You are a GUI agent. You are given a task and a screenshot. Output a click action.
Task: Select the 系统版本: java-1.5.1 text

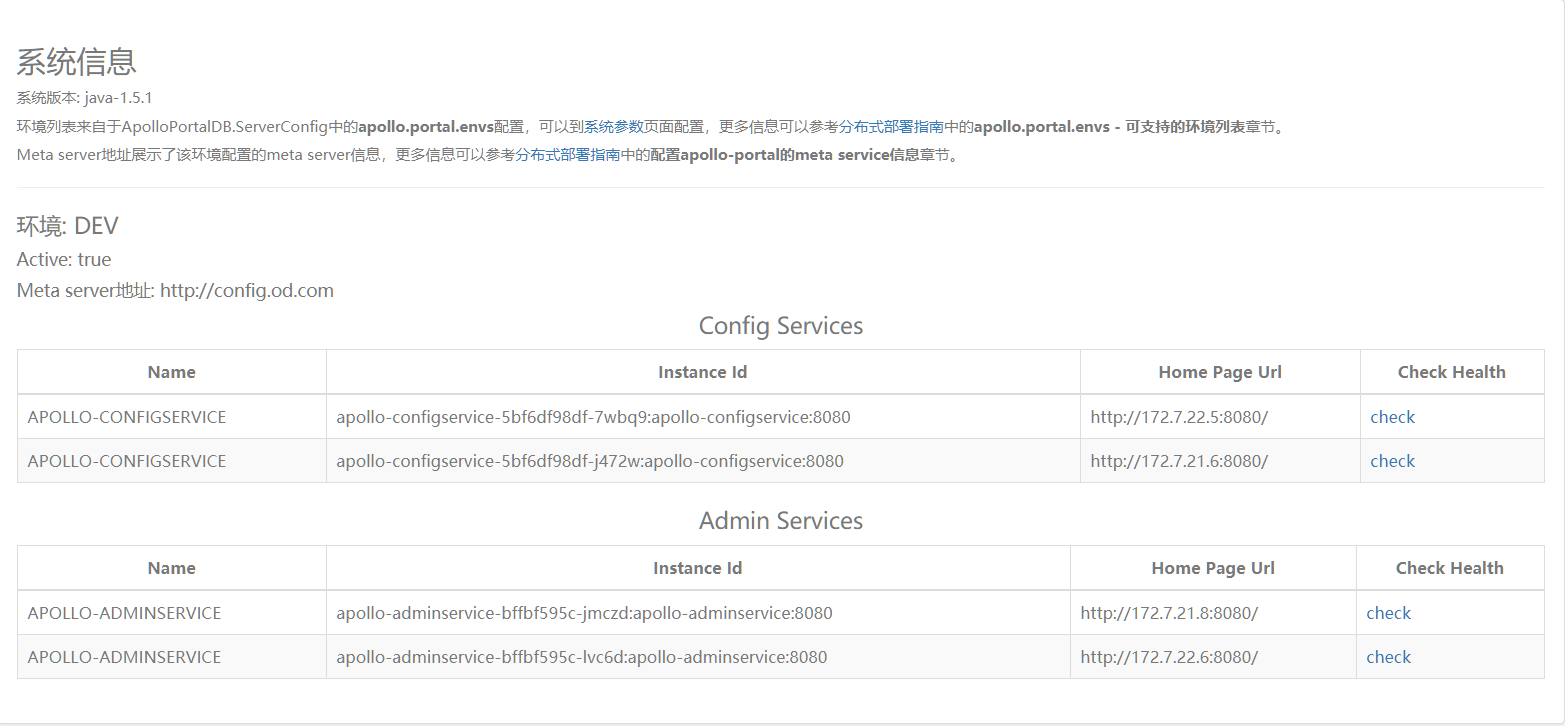[85, 98]
